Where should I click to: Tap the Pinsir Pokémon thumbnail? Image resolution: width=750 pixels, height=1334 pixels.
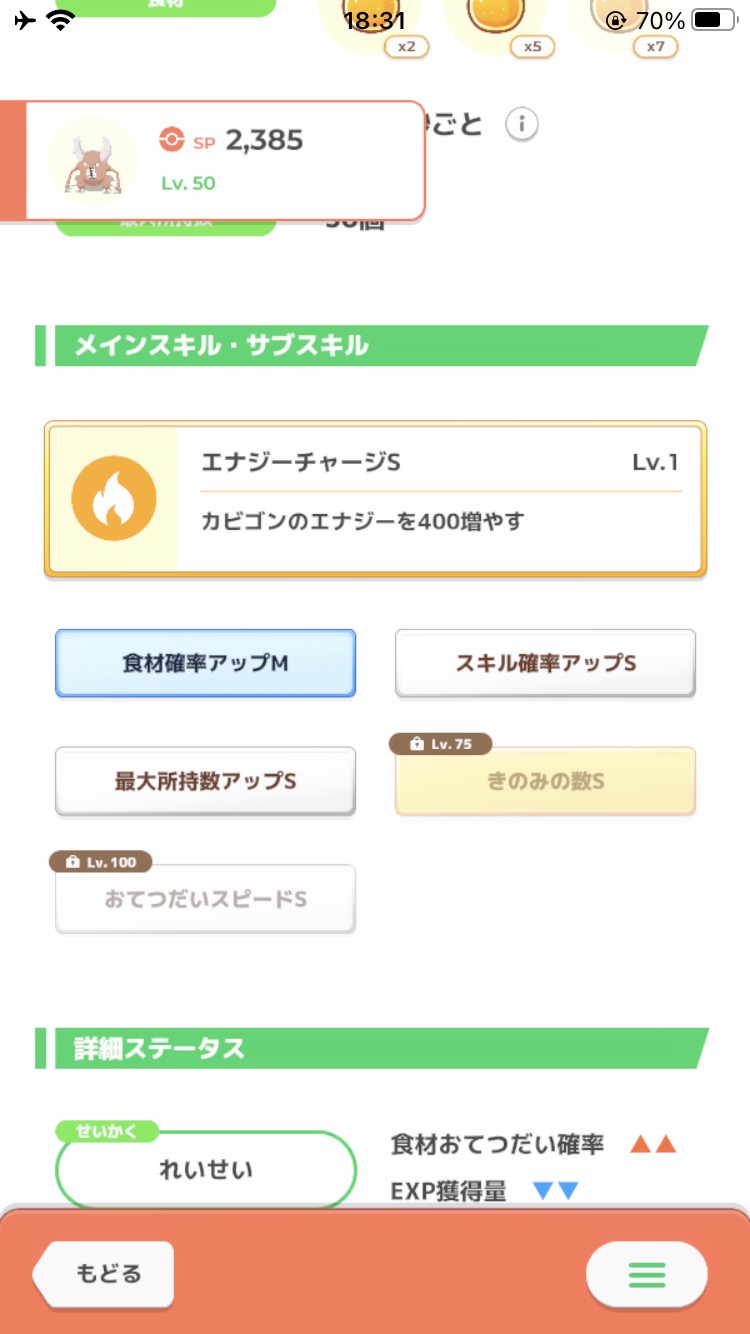[x=93, y=160]
